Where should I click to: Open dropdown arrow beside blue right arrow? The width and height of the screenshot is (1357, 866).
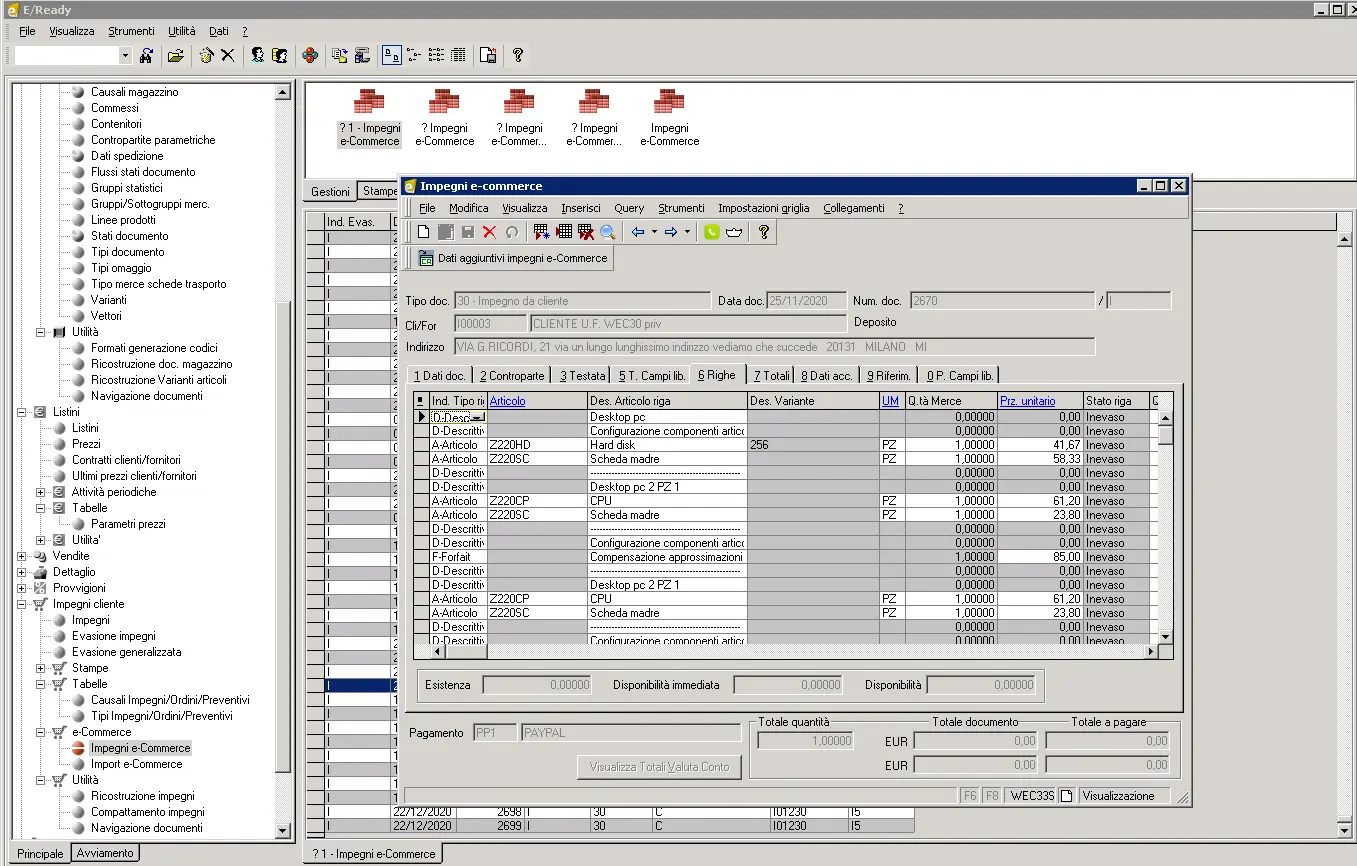coord(688,232)
